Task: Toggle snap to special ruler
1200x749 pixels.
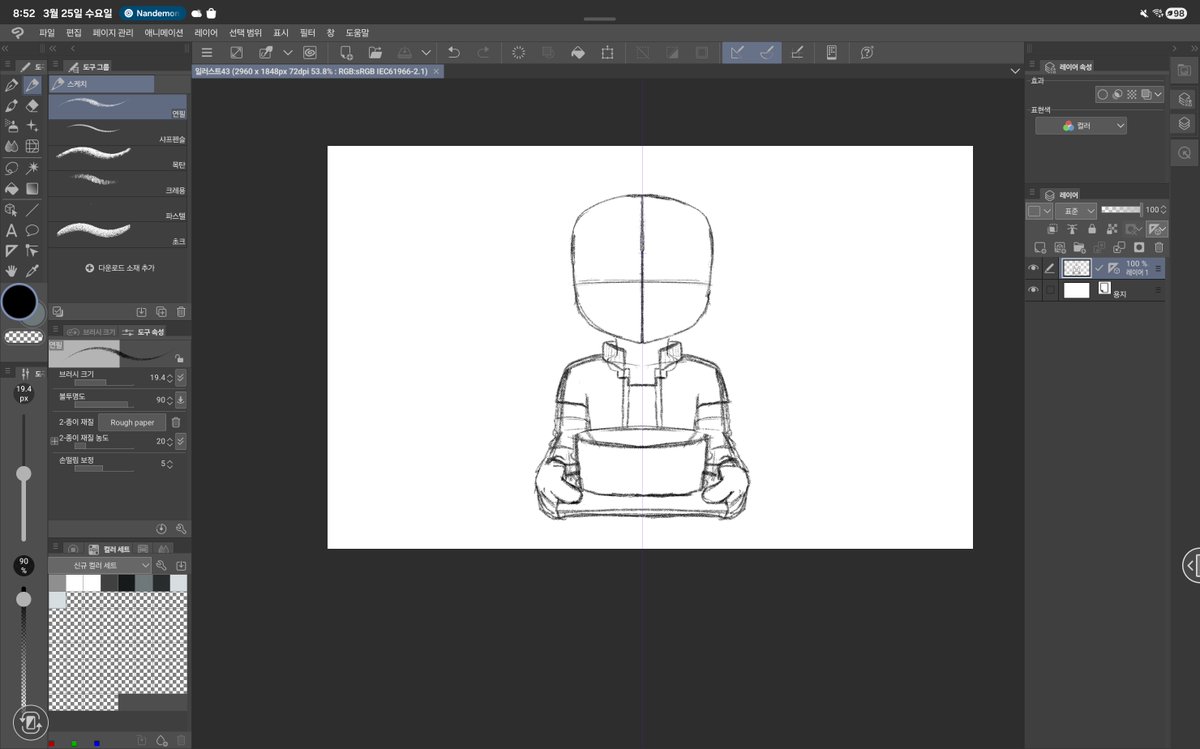Action: [767, 52]
